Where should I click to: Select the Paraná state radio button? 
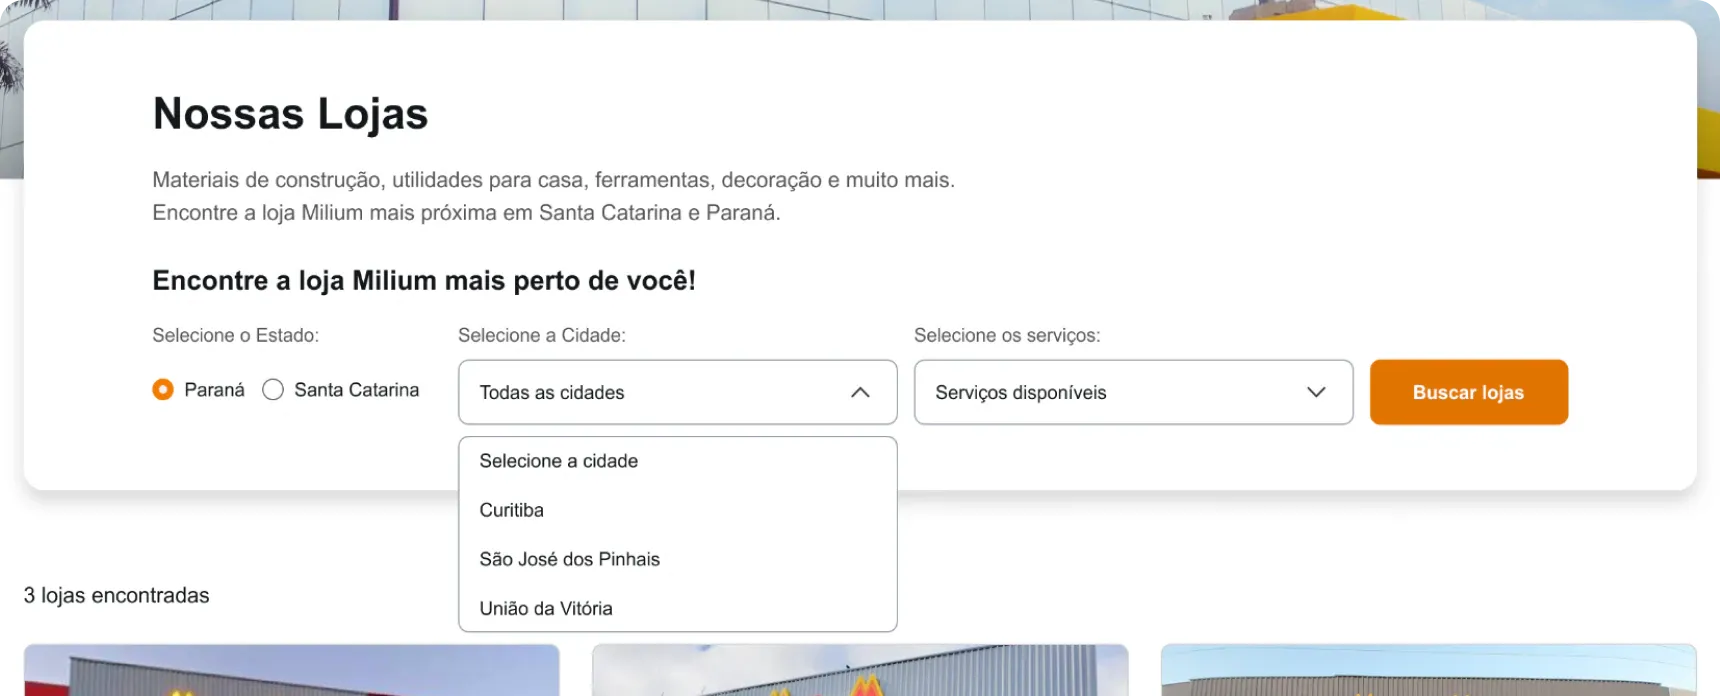[x=163, y=390]
